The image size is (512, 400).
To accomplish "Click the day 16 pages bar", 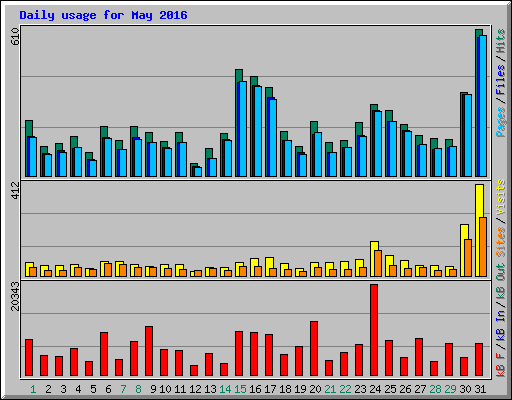I will 258,132.
